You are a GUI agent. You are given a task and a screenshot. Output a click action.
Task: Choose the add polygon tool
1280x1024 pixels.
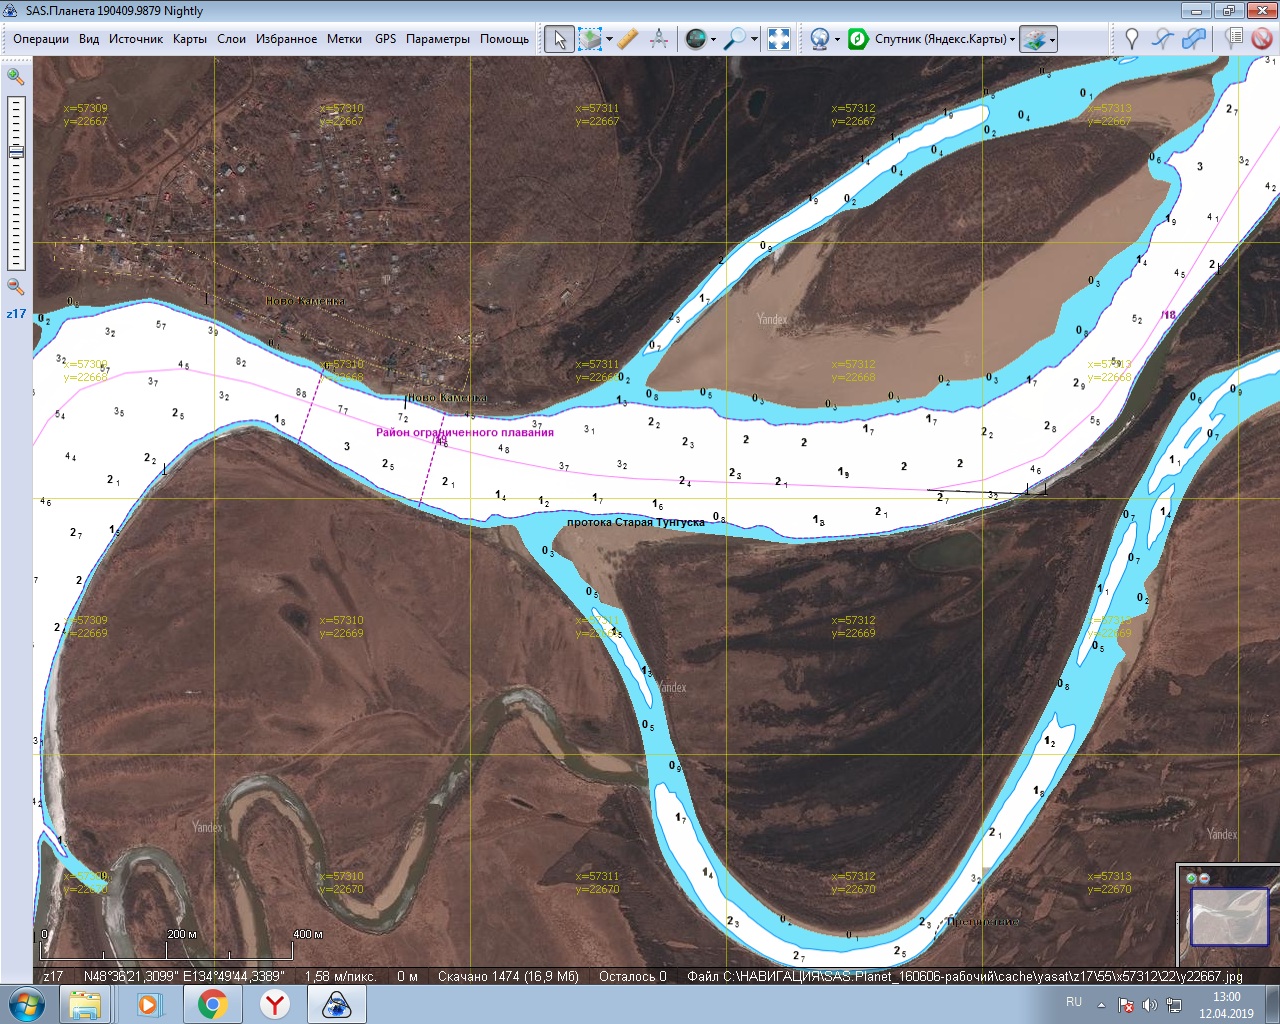[x=1194, y=39]
